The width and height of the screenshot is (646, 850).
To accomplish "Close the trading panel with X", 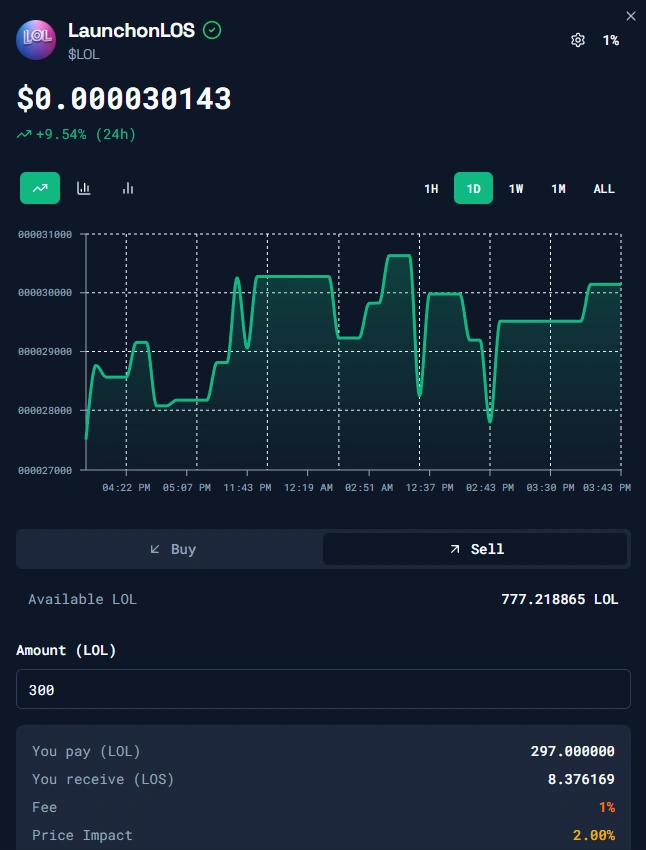I will [x=630, y=15].
